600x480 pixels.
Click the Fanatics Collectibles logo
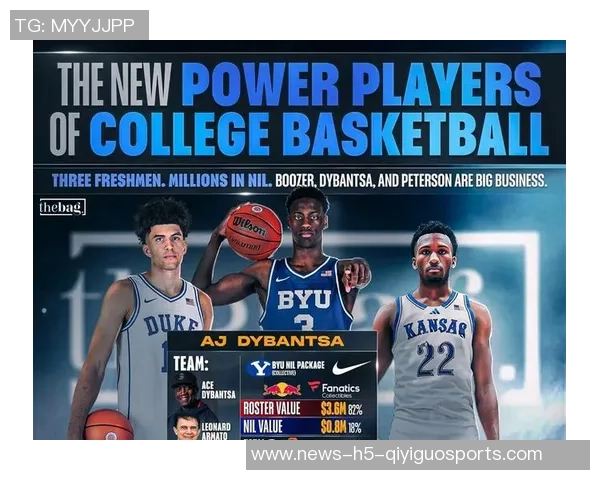(334, 390)
